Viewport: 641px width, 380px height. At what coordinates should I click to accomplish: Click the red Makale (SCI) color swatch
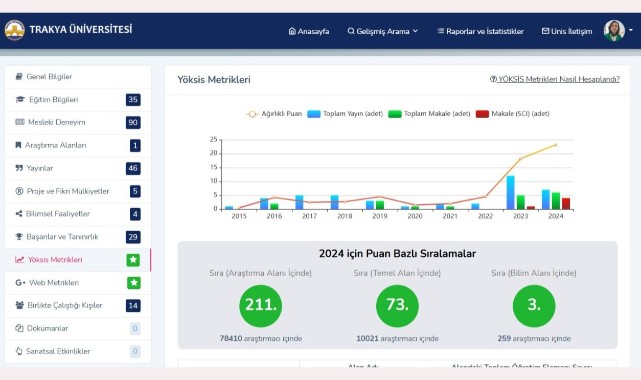click(482, 114)
